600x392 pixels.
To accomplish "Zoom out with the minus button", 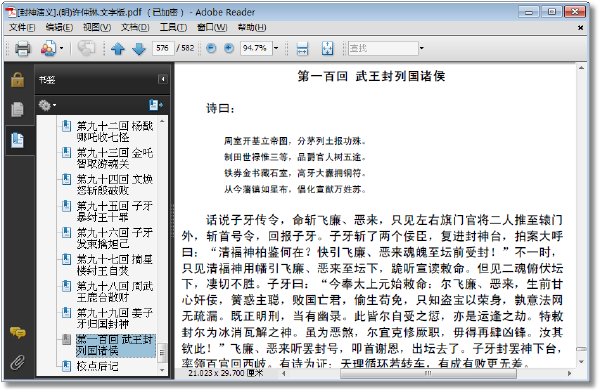I will (211, 48).
